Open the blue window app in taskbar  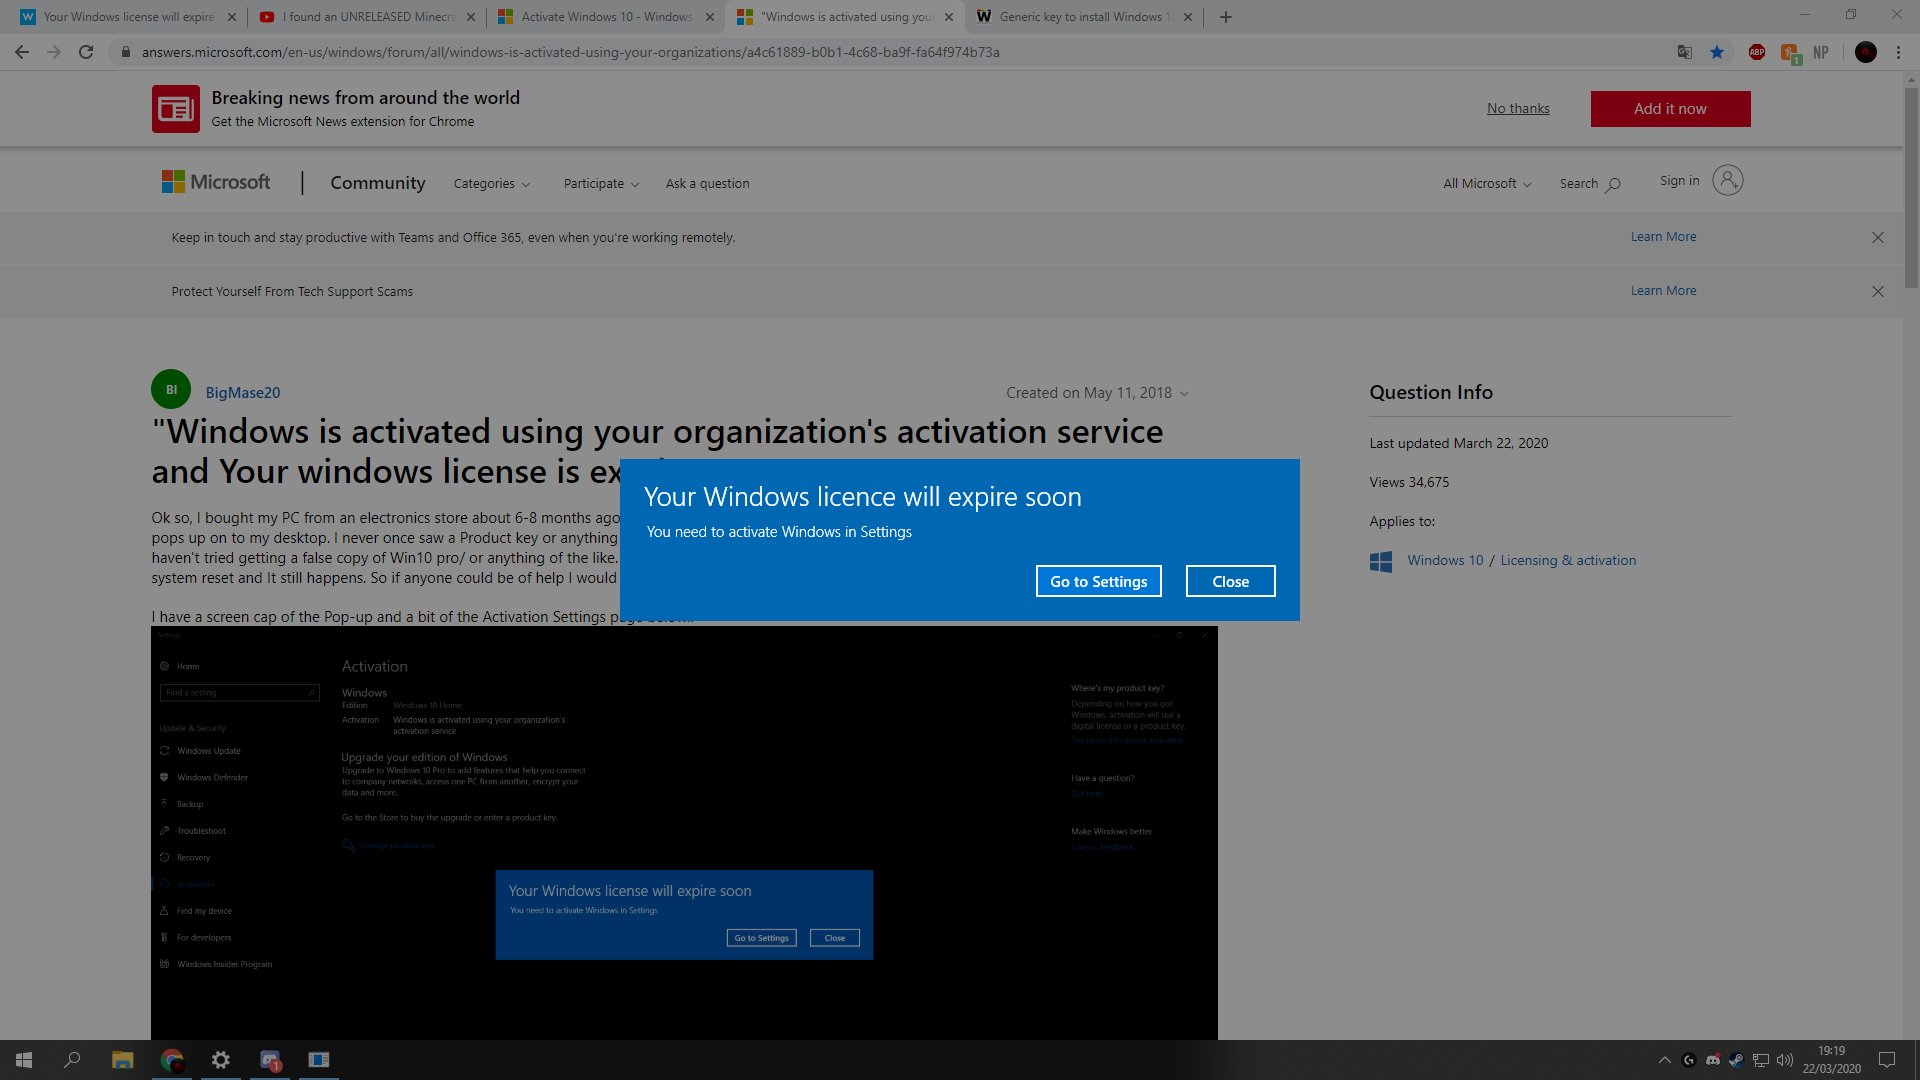319,1060
